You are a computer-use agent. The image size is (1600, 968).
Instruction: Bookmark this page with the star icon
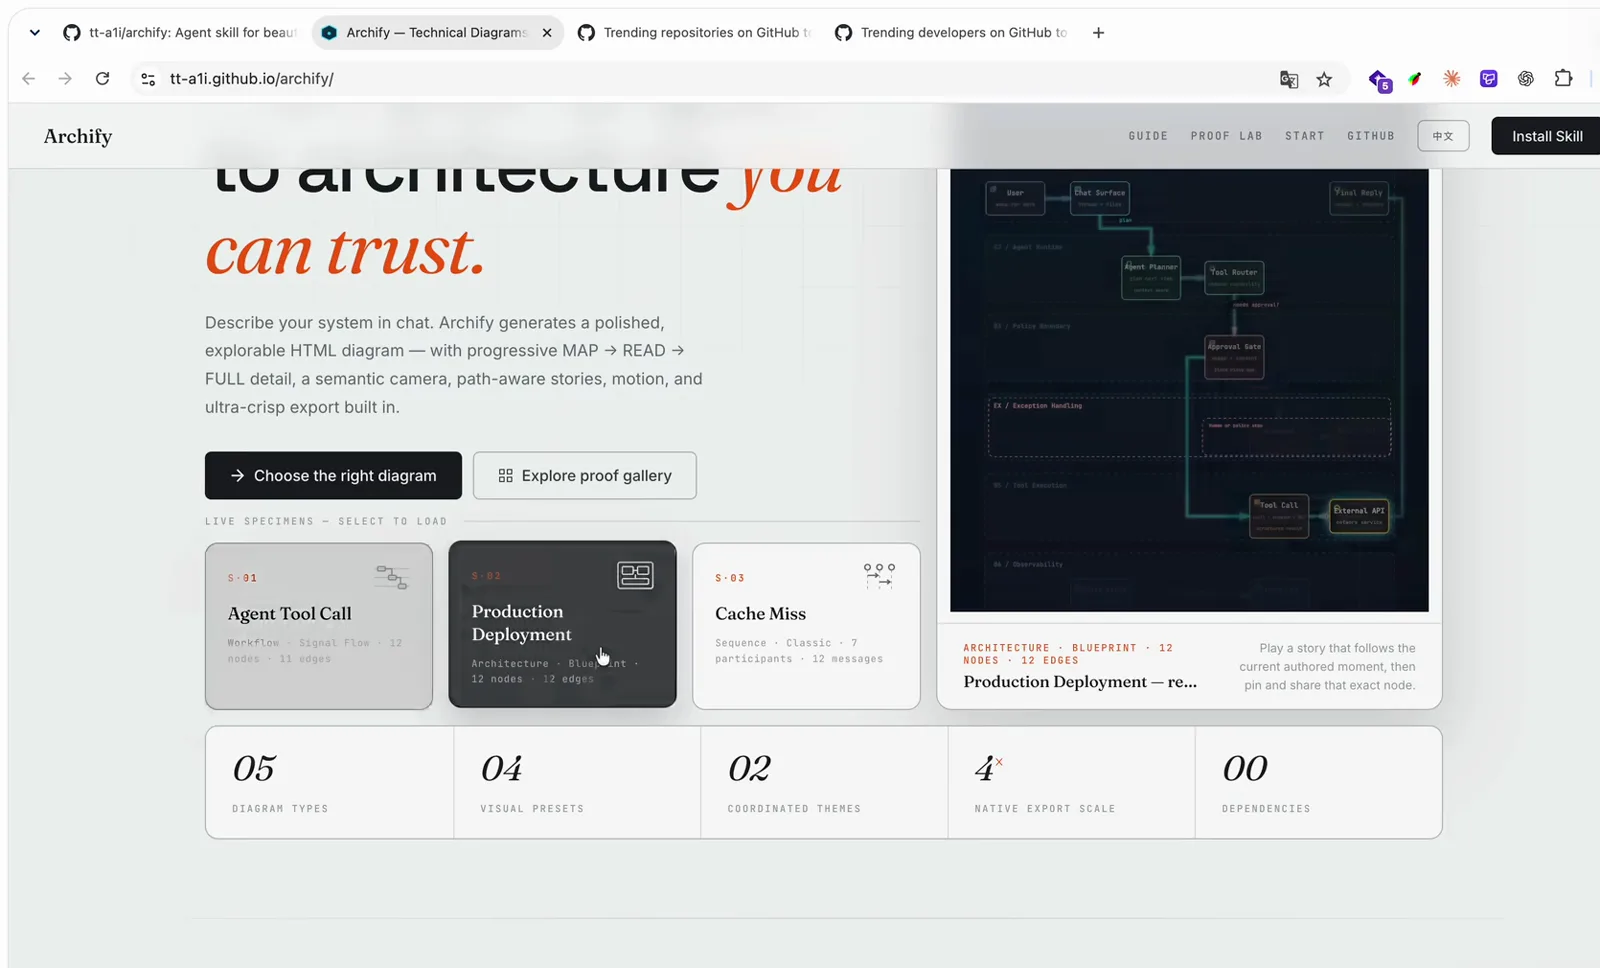1324,79
